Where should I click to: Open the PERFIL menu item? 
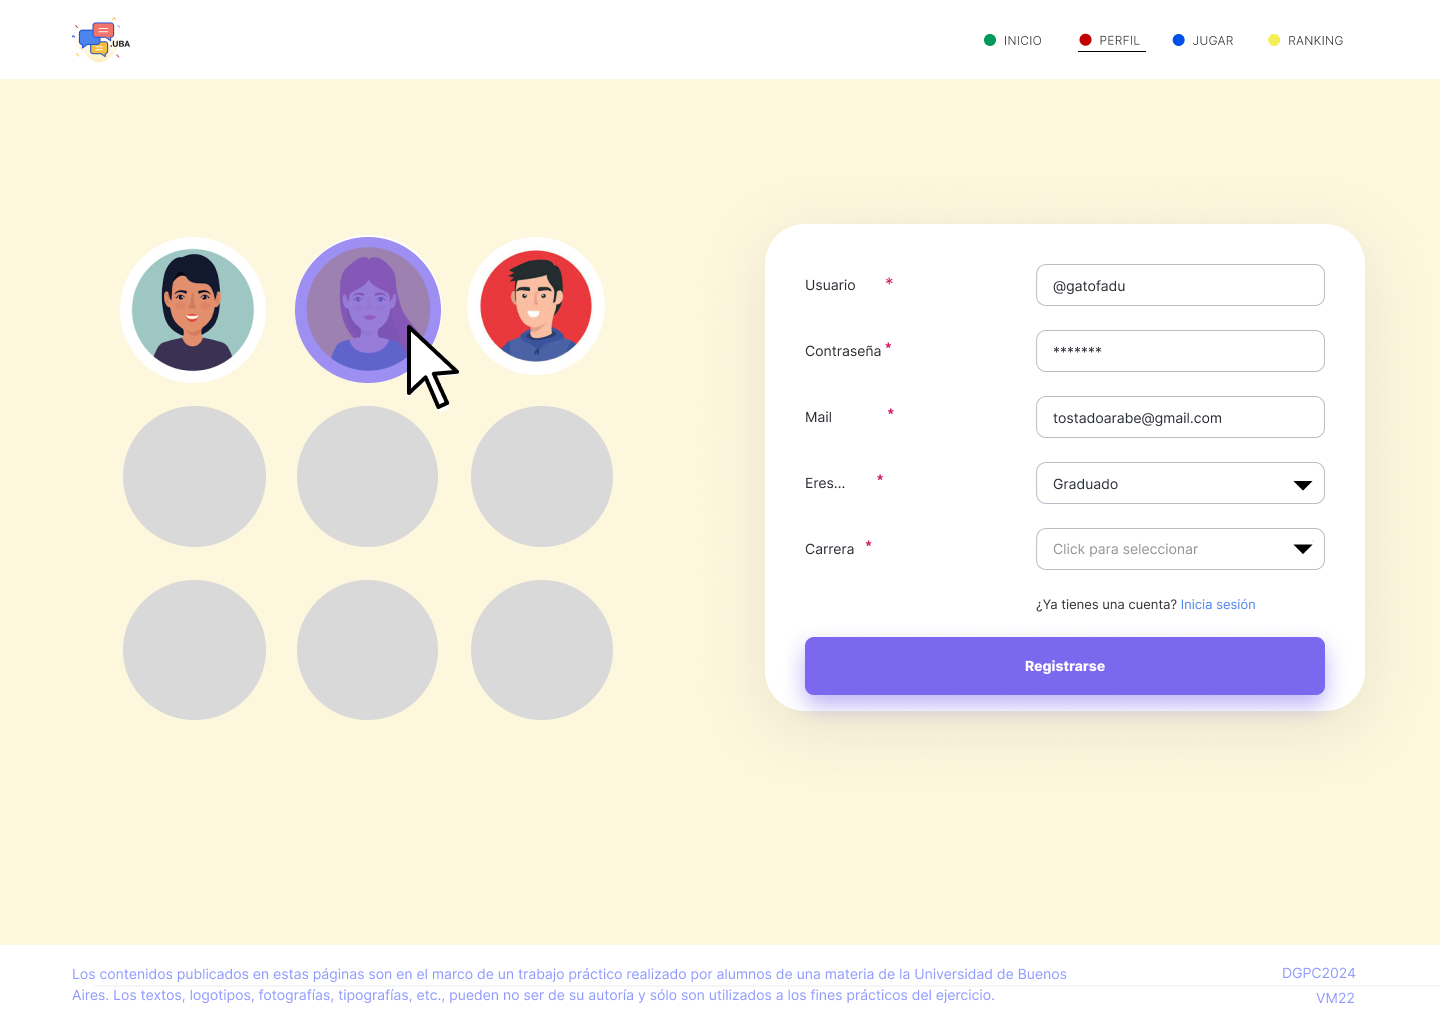[1119, 41]
